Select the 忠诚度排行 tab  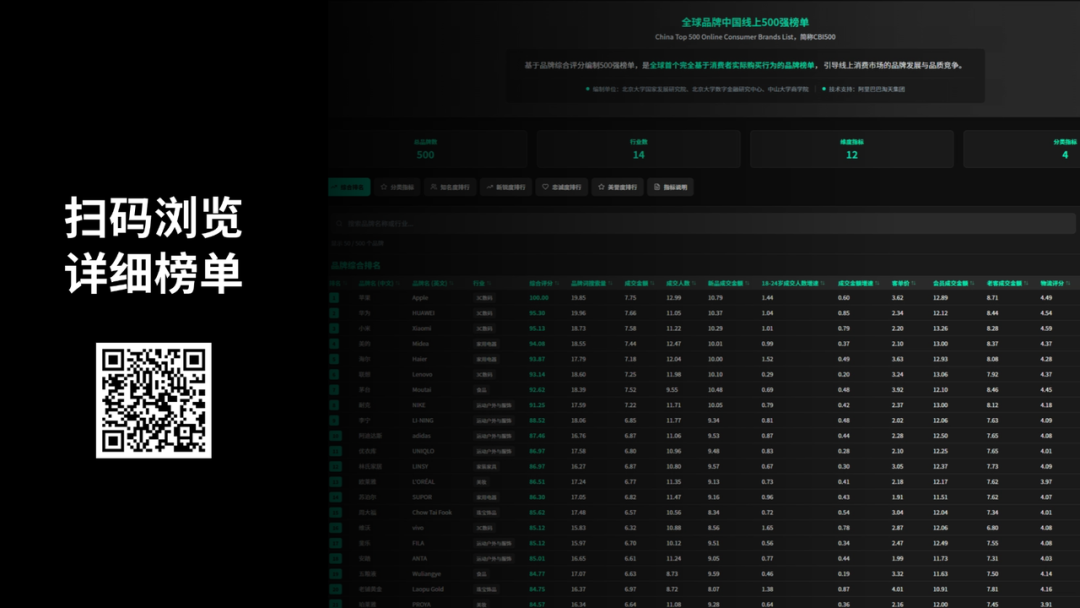(x=562, y=187)
